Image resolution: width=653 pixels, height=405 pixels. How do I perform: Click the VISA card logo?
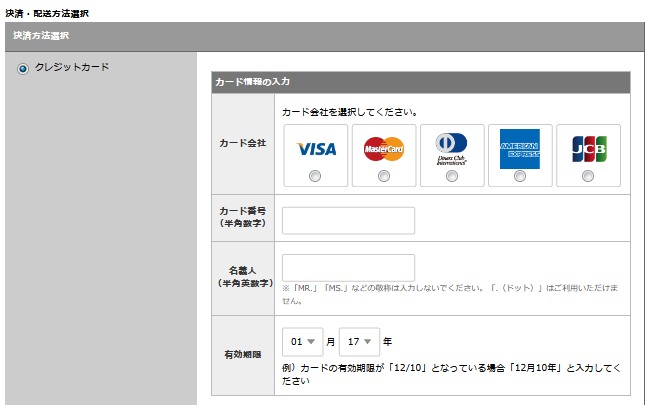(316, 149)
